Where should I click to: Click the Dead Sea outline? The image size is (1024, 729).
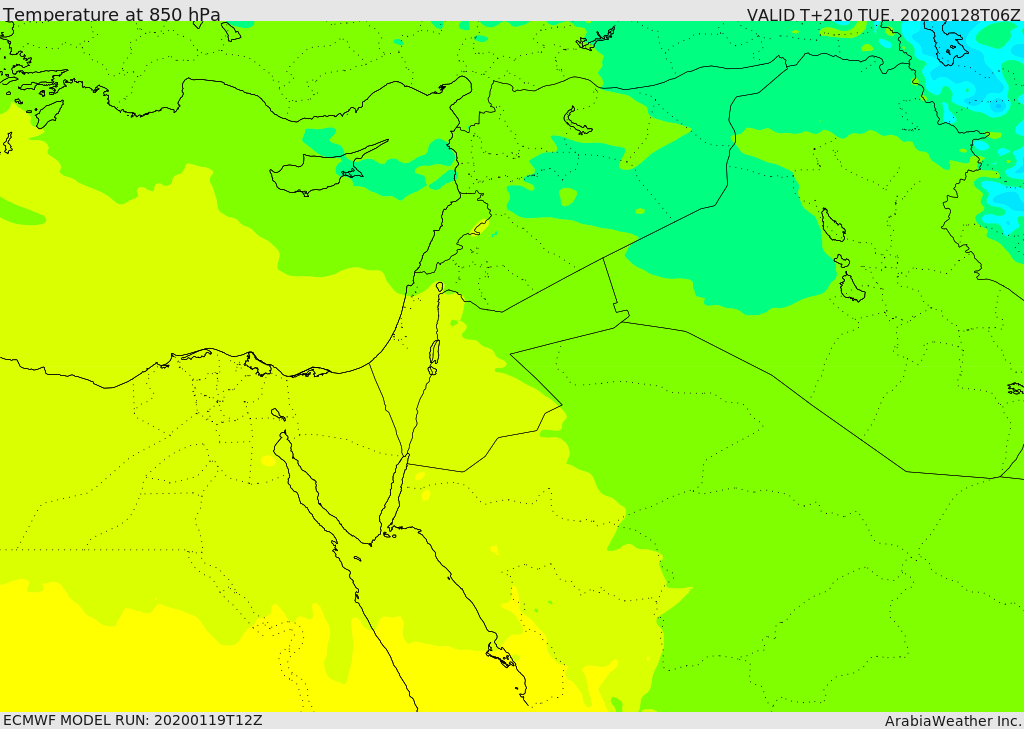433,357
